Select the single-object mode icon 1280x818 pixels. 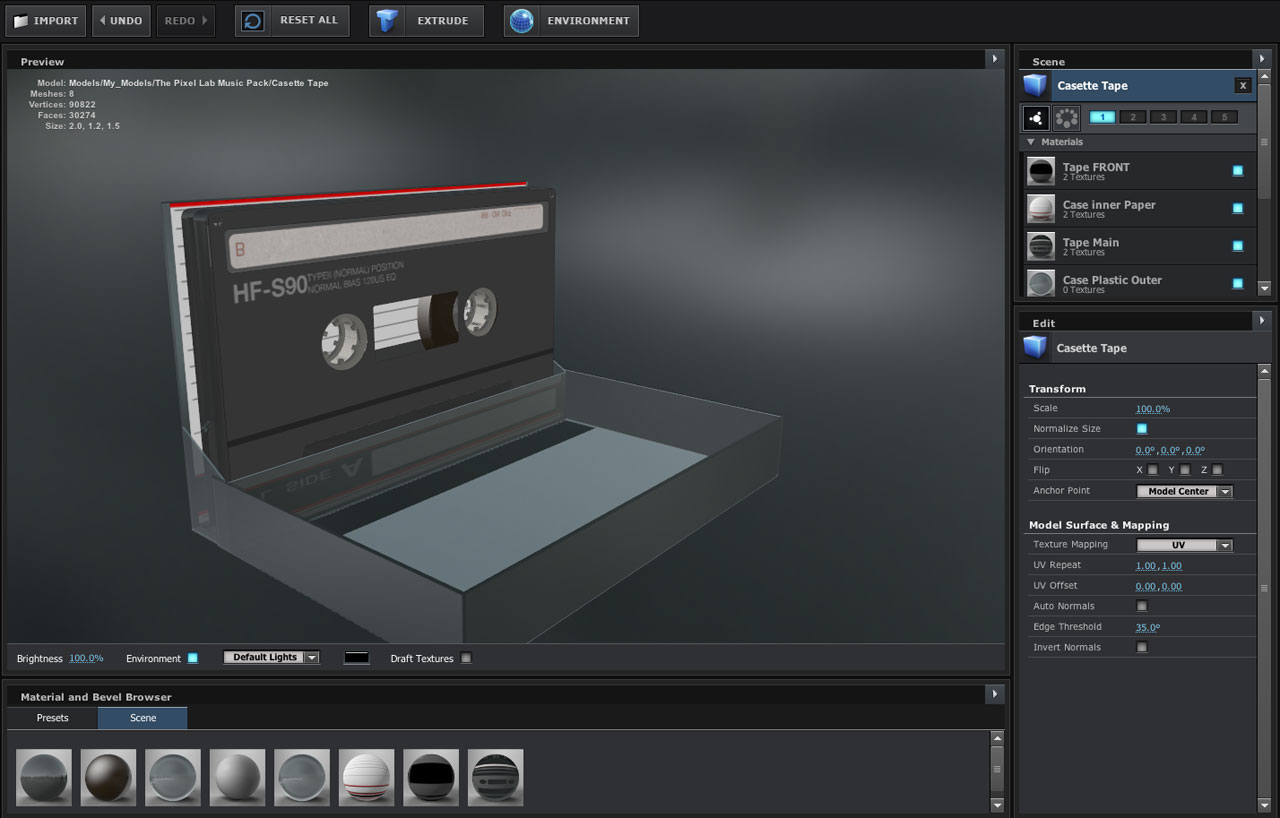pos(1036,118)
